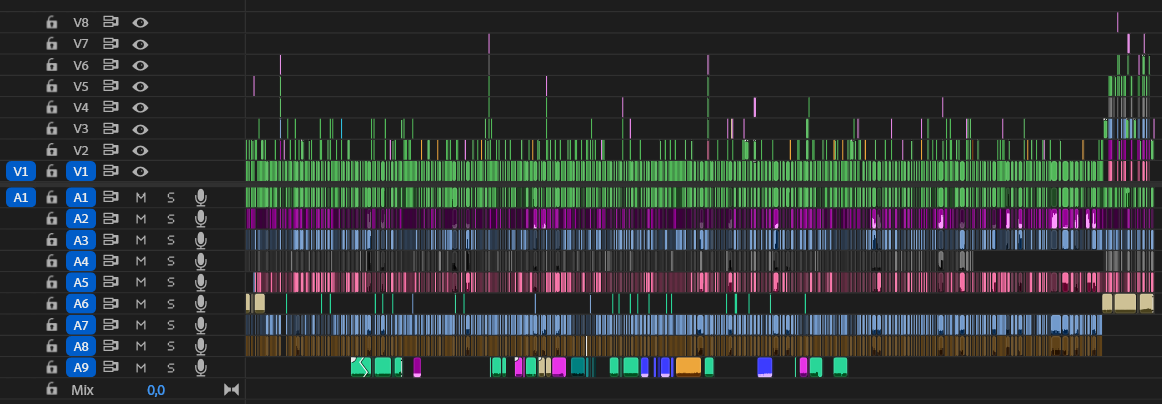1162x404 pixels.
Task: Mute audio track A3
Action: pyautogui.click(x=141, y=240)
